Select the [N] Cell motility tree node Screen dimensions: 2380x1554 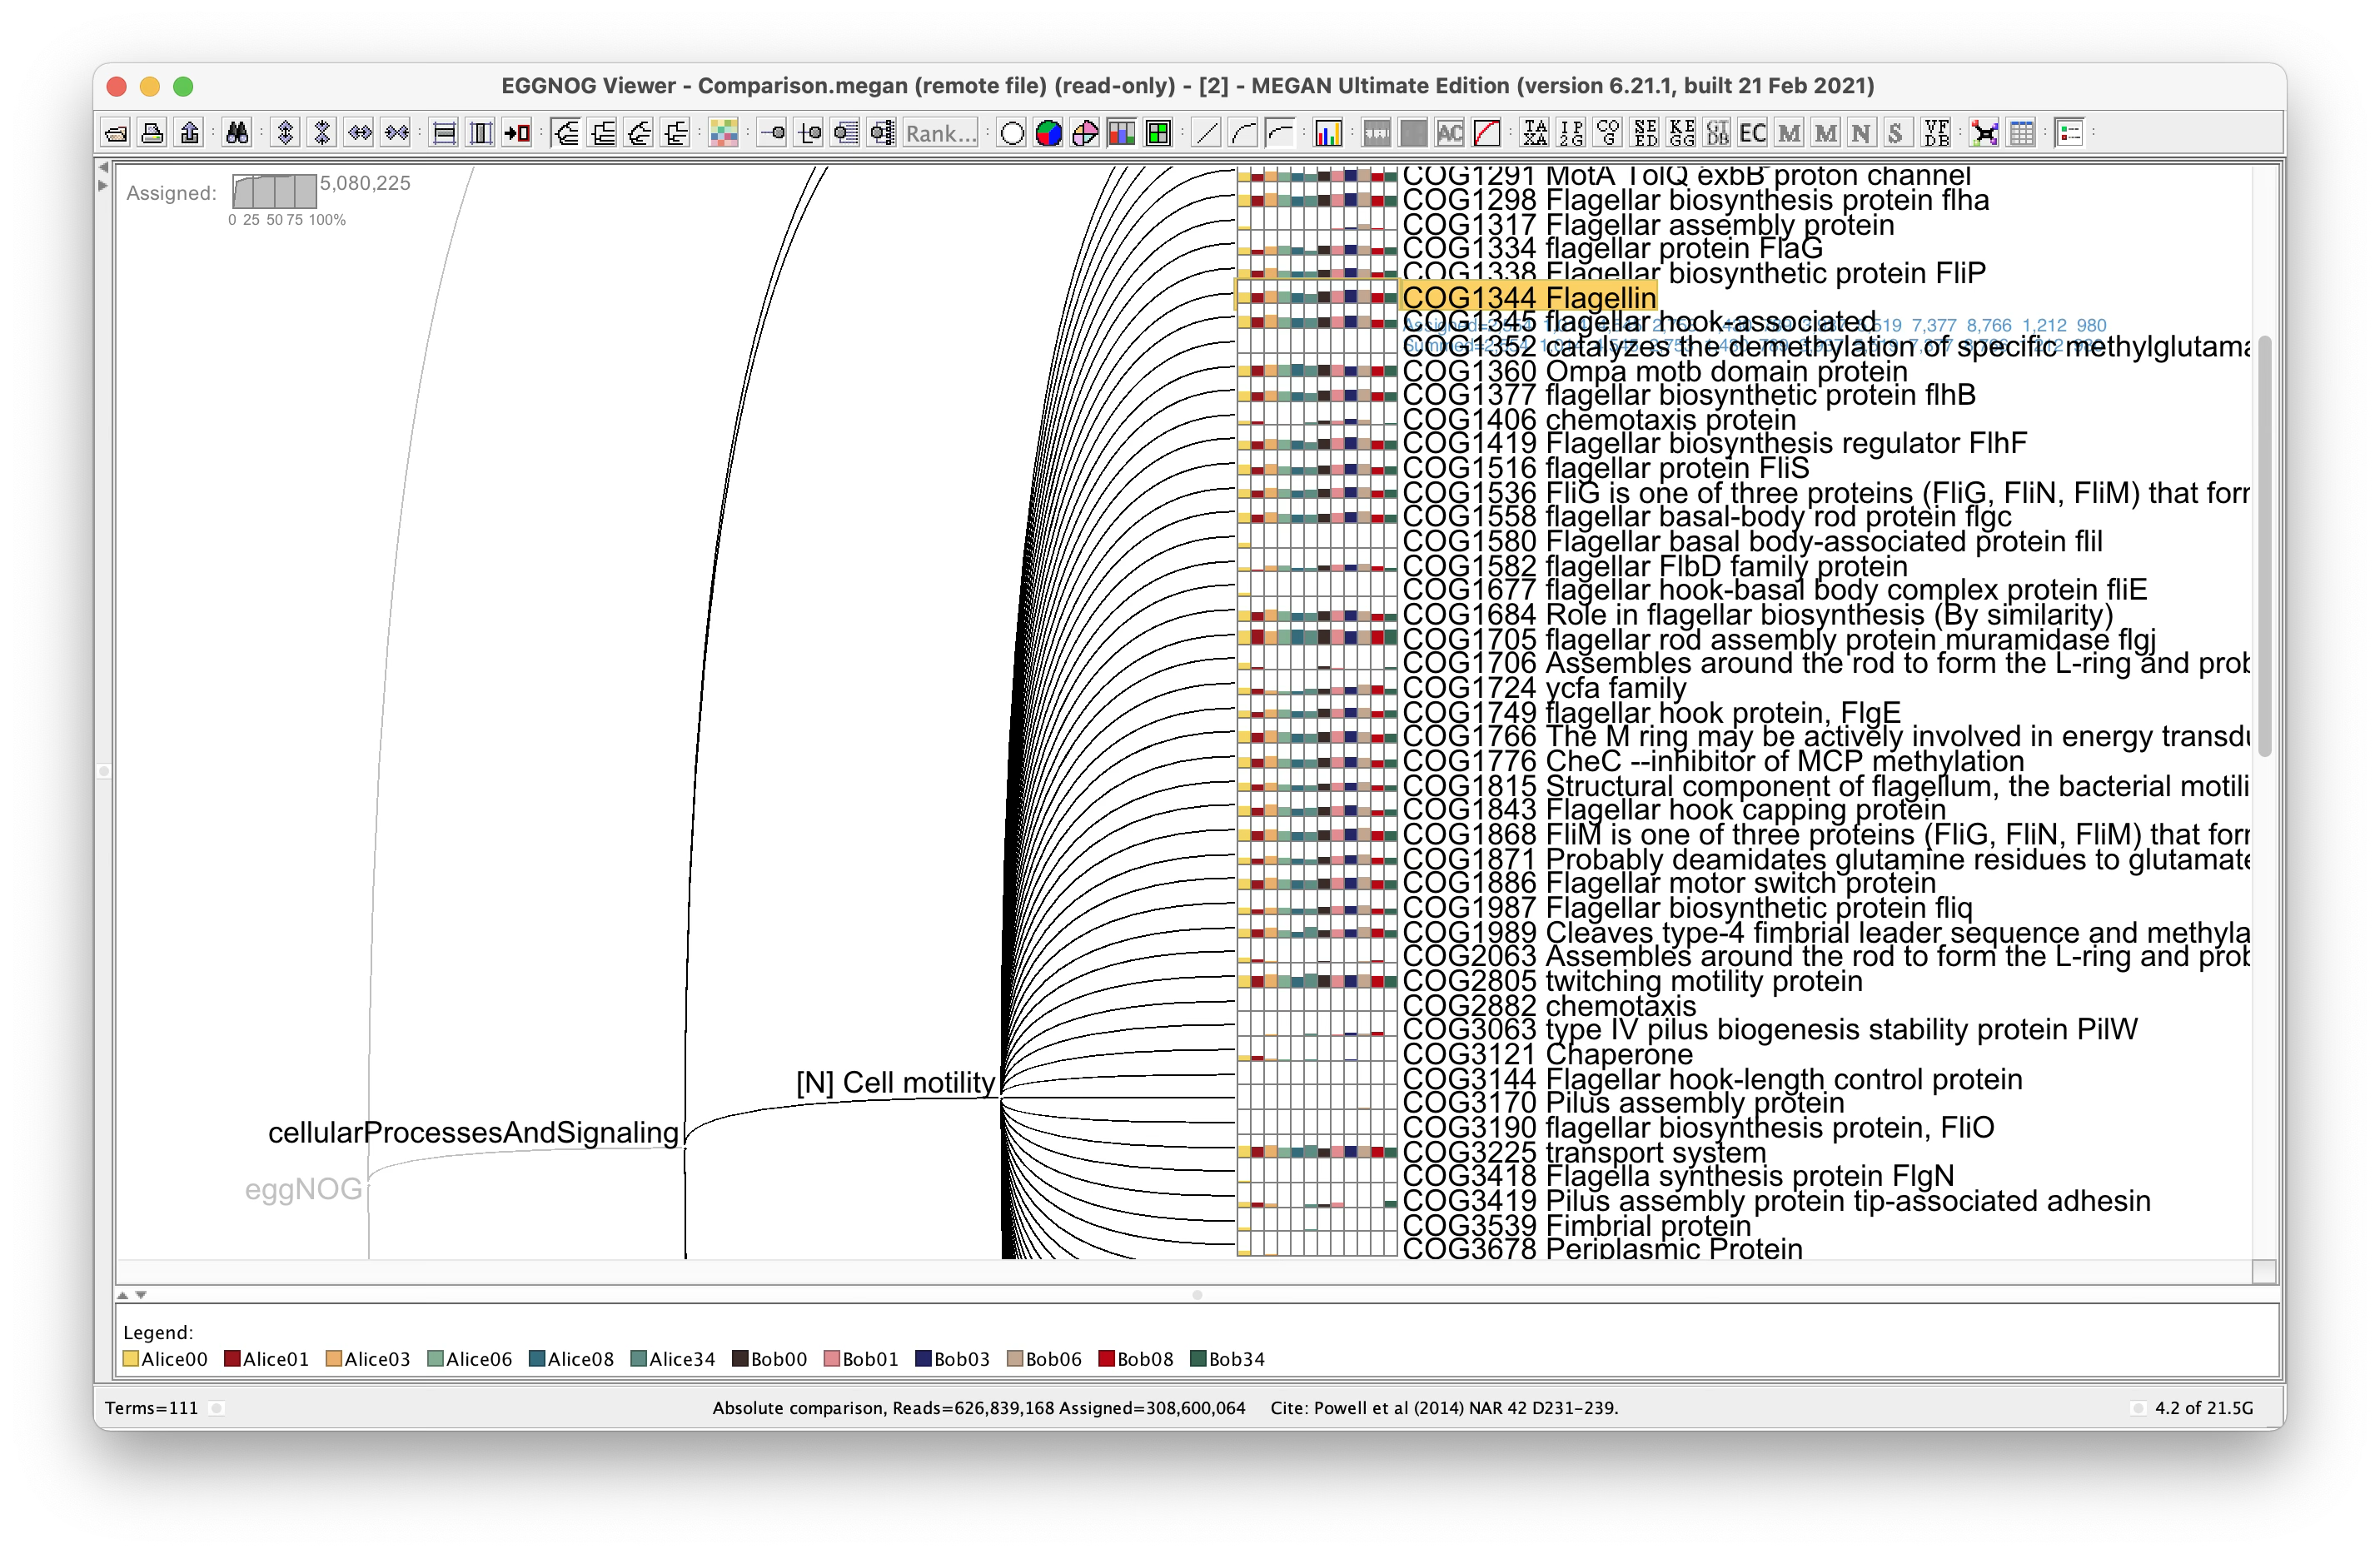click(x=895, y=1082)
